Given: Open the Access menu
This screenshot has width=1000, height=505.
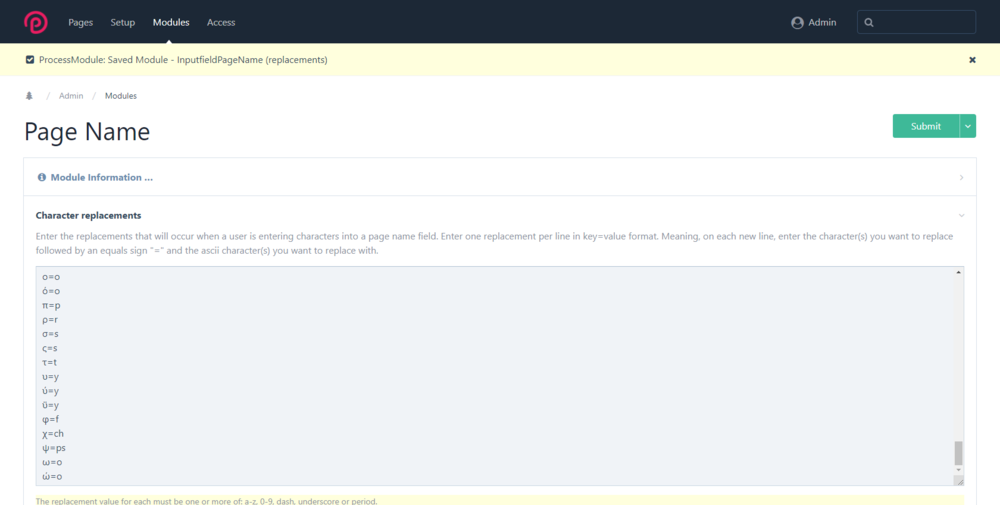Looking at the screenshot, I should point(221,22).
